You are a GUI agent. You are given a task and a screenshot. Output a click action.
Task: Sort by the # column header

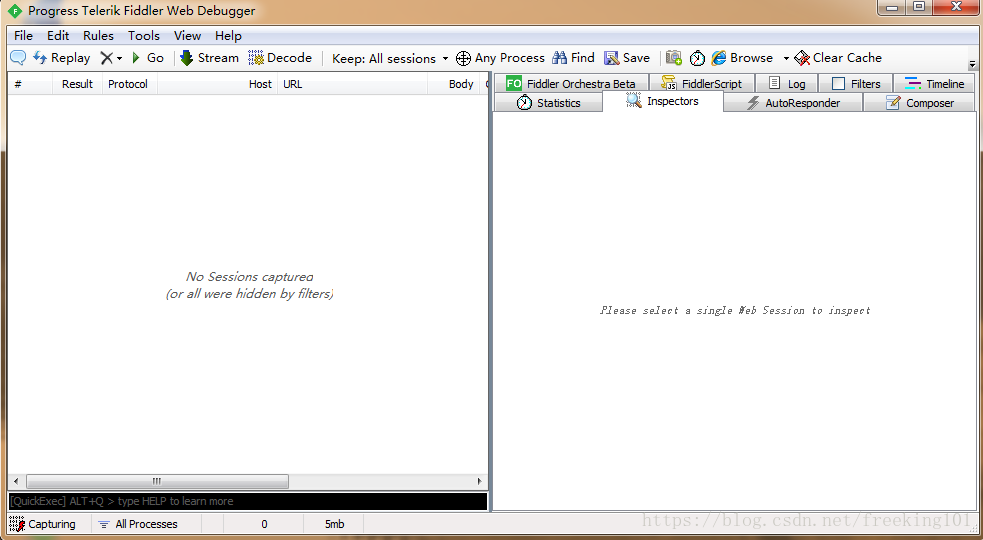(x=30, y=84)
